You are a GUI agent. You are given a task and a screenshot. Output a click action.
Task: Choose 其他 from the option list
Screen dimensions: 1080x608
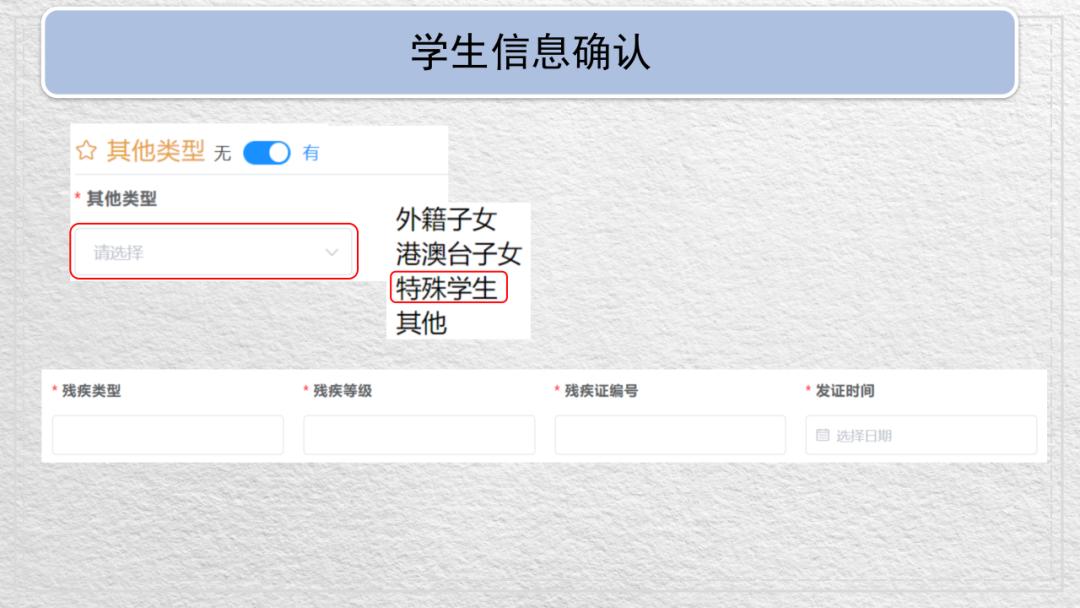(x=421, y=323)
